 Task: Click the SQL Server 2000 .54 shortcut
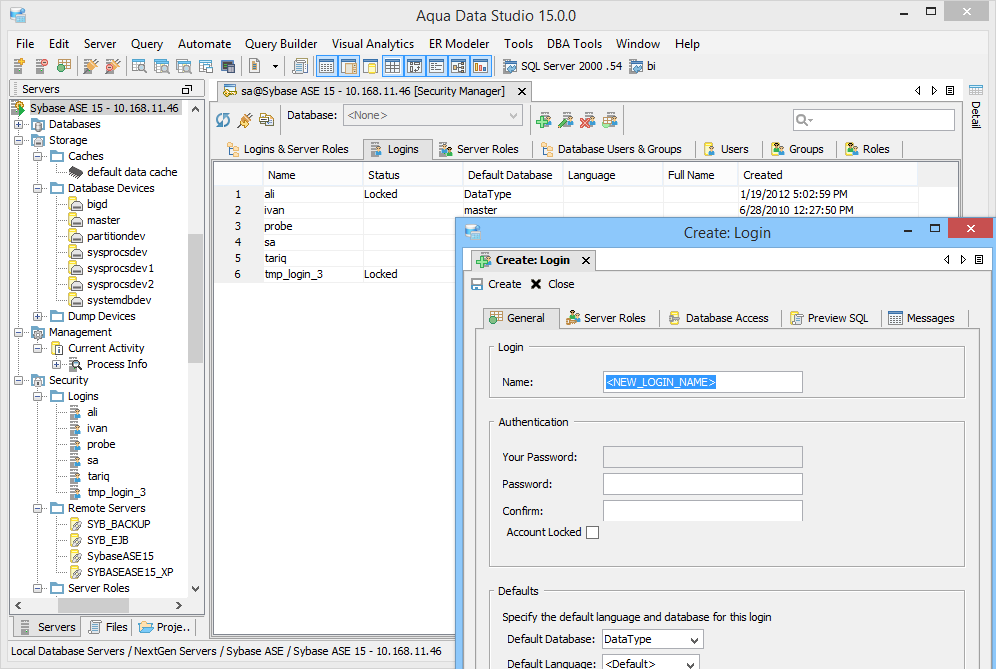[563, 66]
